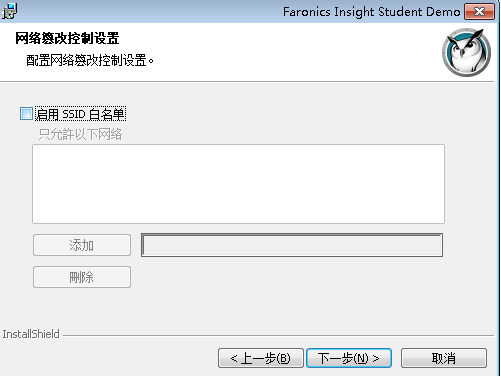Click the 删除 button

[x=82, y=277]
